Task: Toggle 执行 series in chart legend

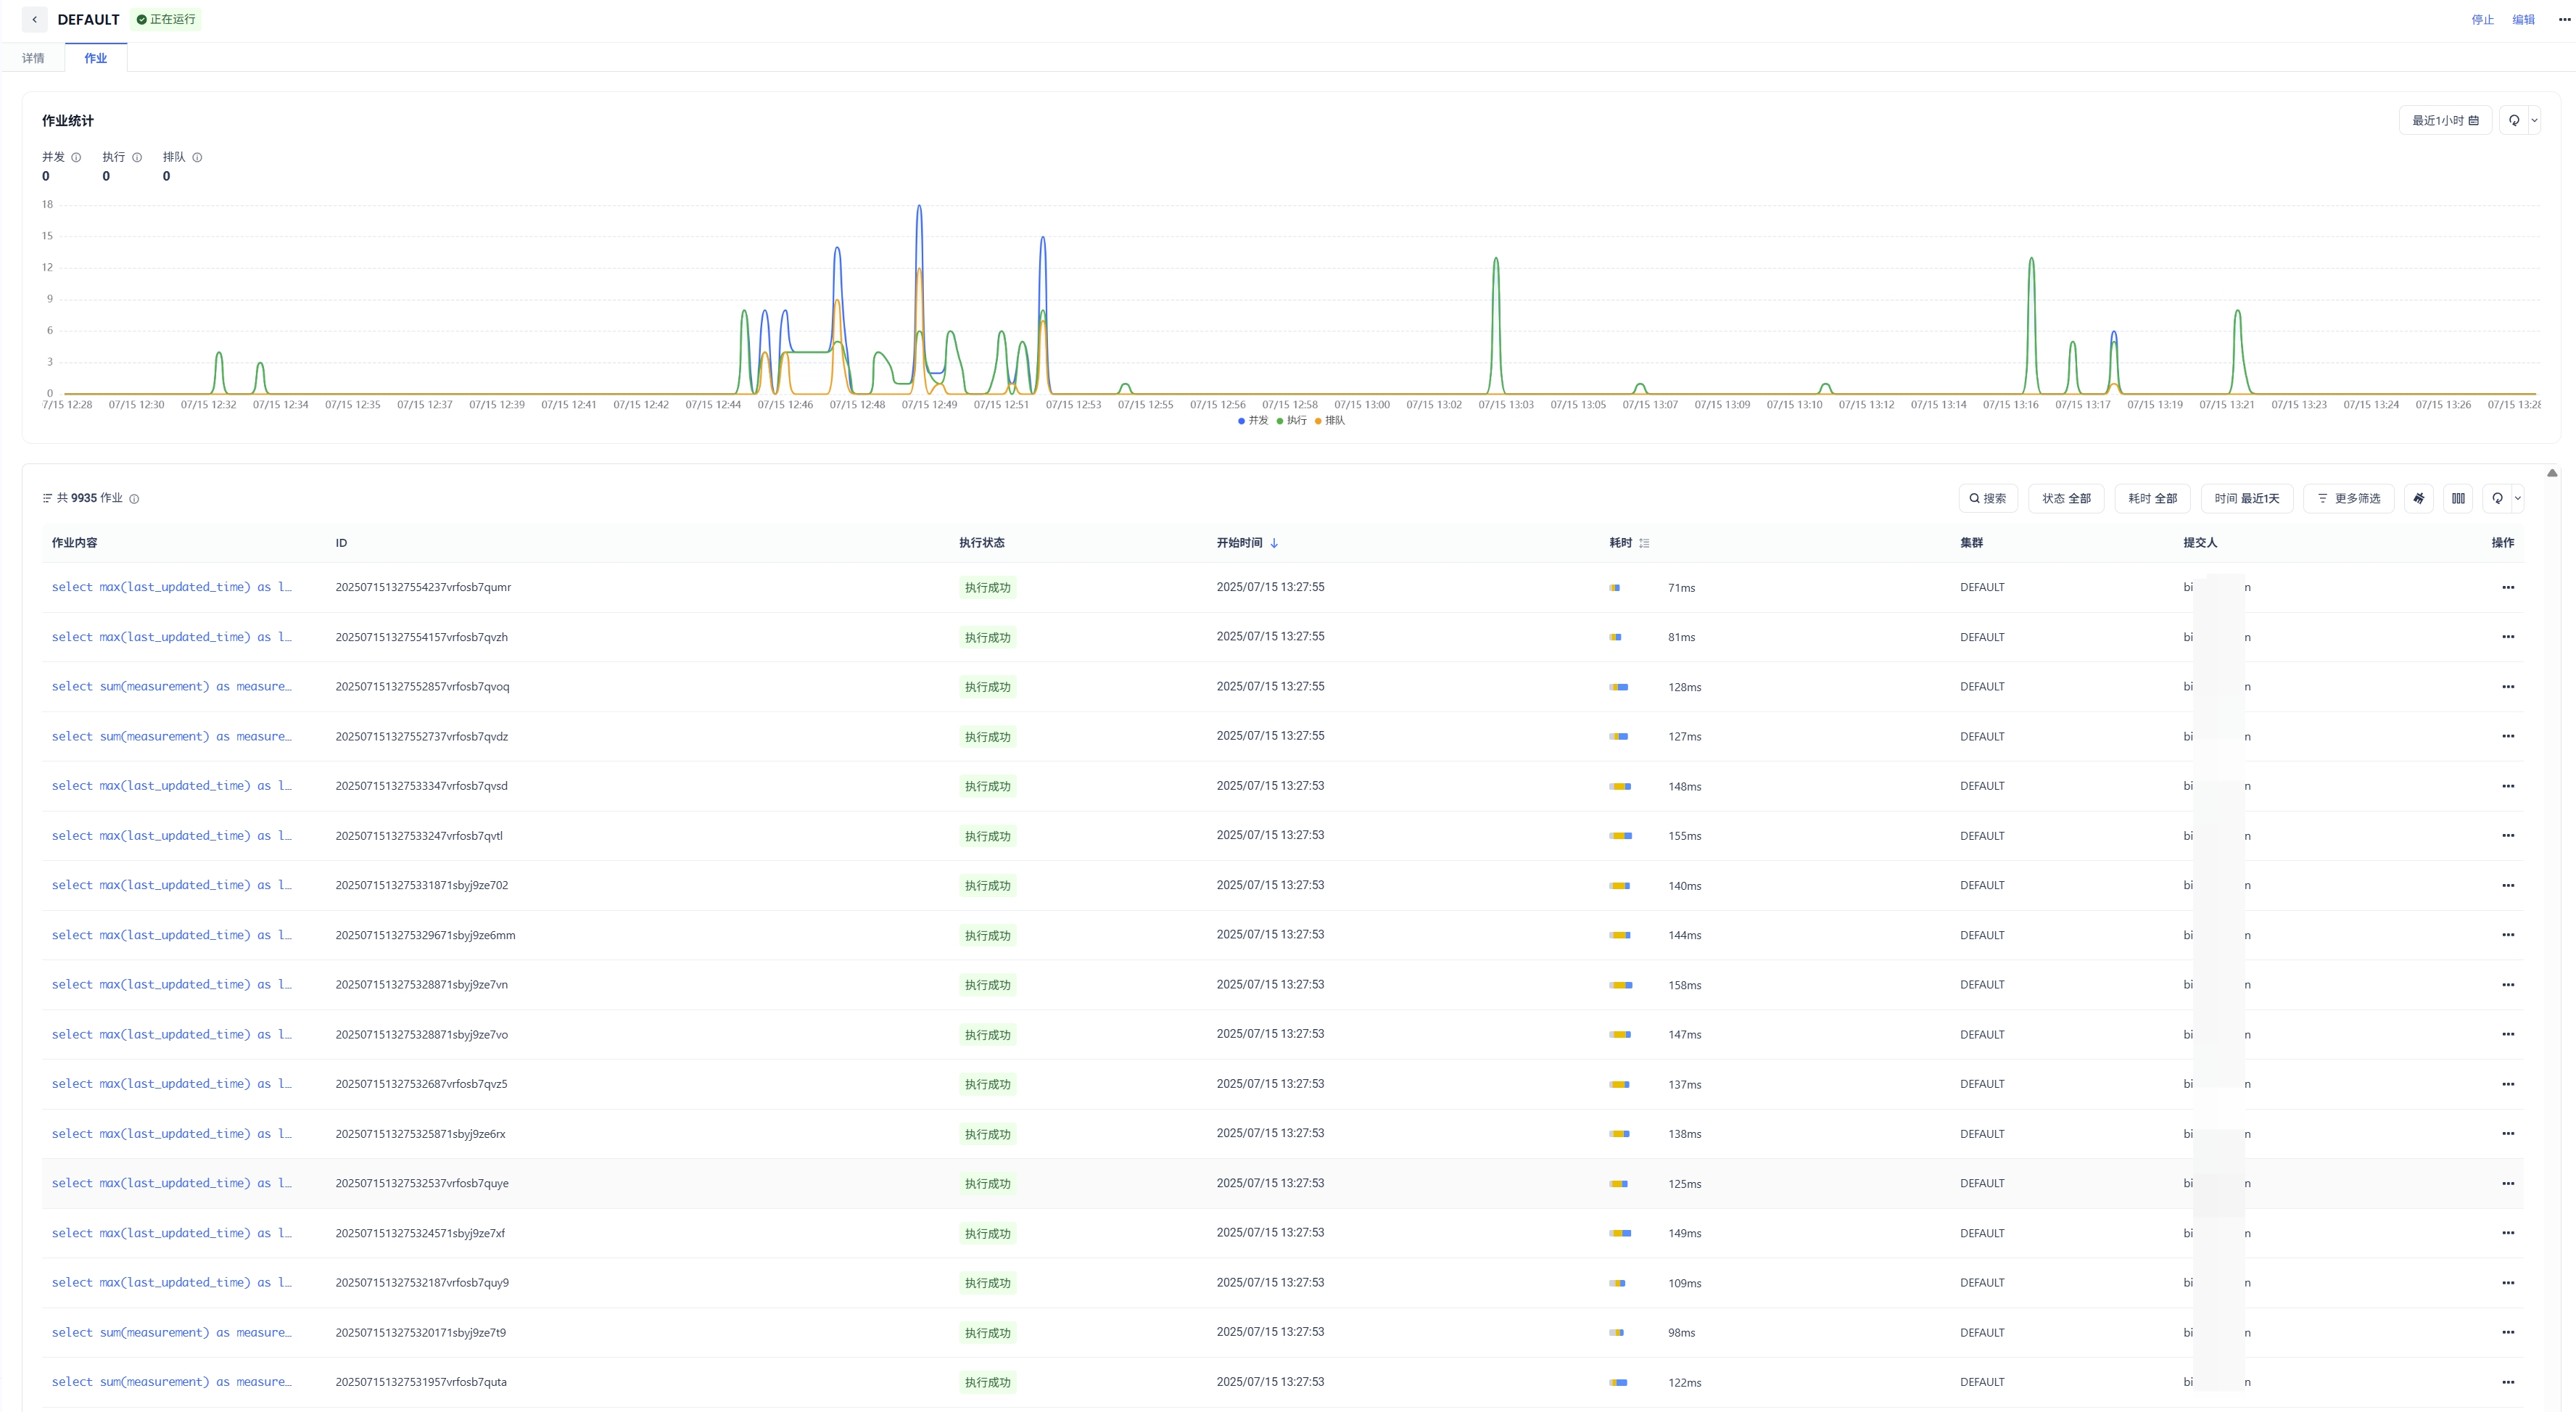Action: [x=1292, y=420]
